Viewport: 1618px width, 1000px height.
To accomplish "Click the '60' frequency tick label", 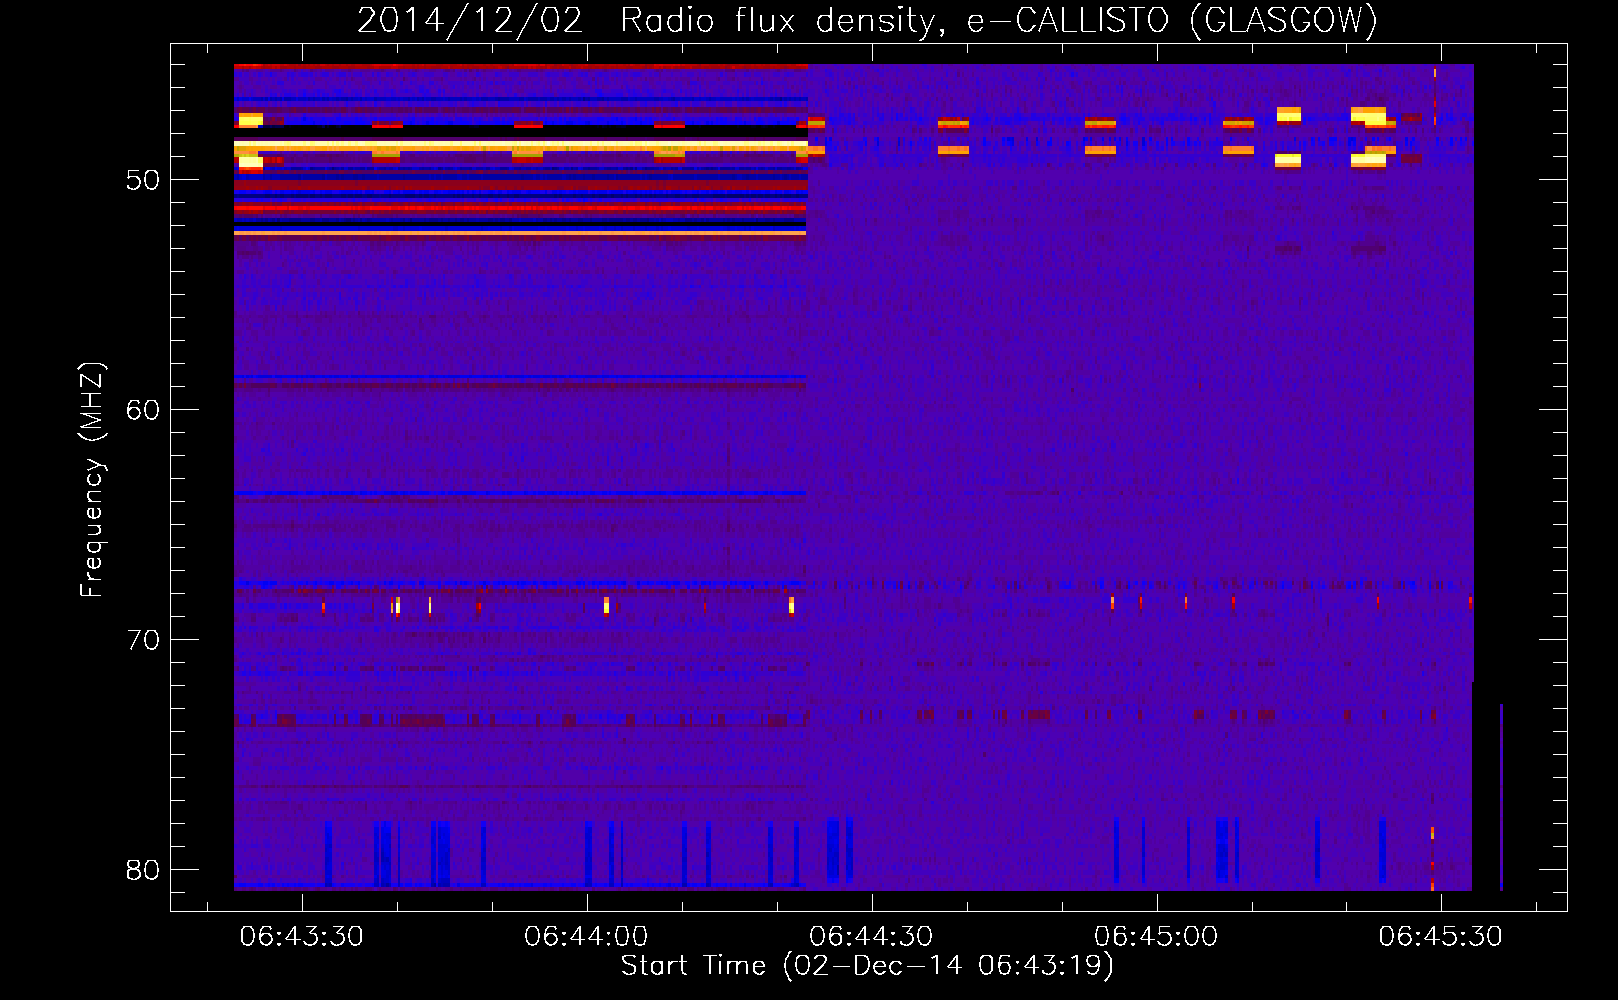I will point(143,411).
